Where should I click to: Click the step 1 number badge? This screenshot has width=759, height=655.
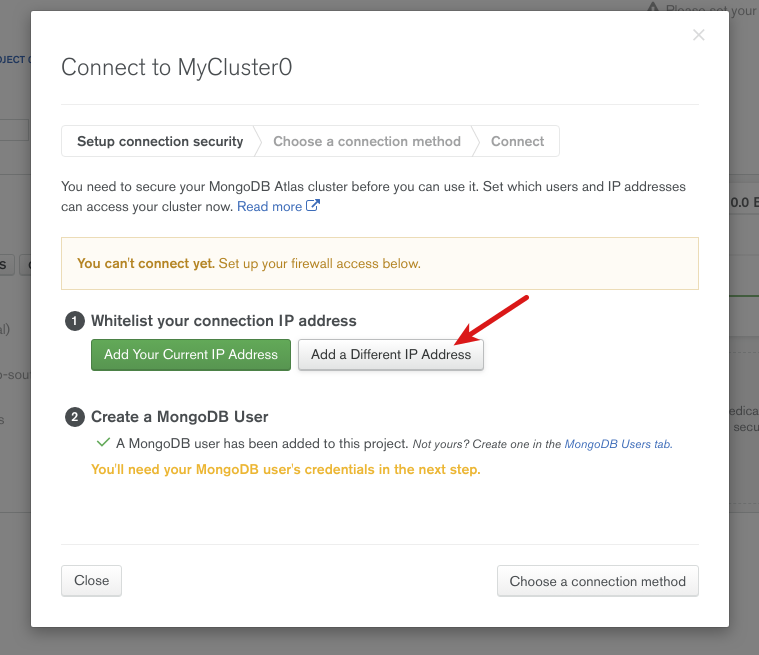(x=74, y=321)
